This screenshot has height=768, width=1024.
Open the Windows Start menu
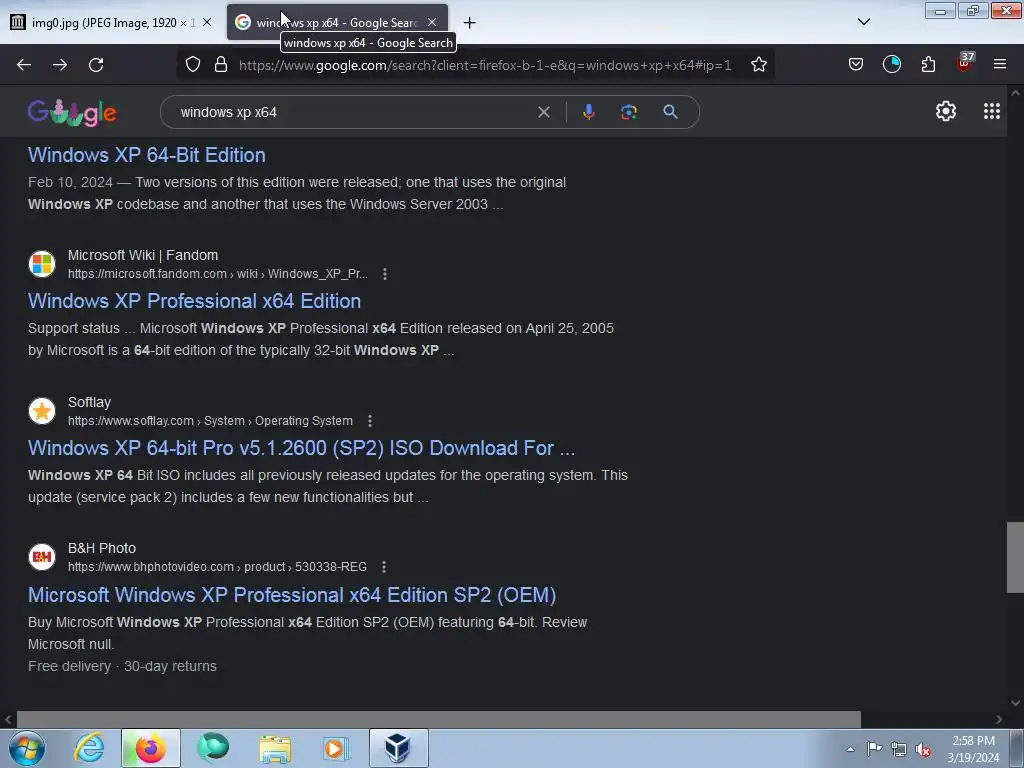[x=27, y=748]
